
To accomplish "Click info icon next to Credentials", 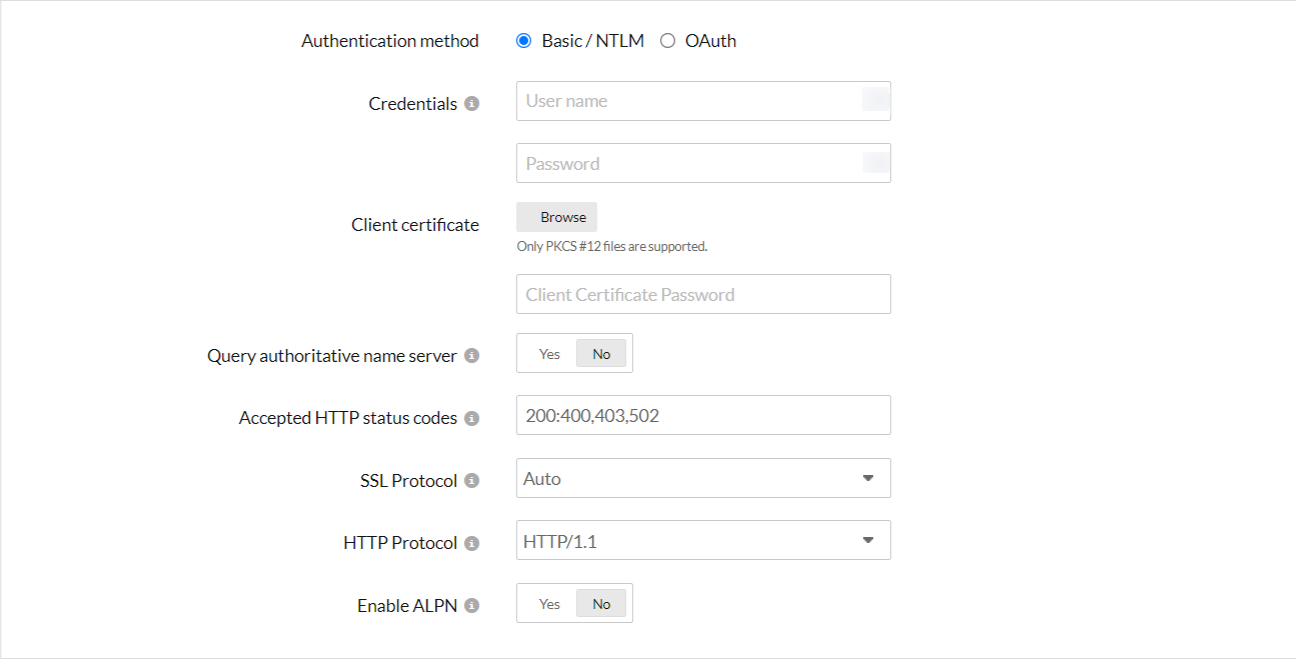I will point(472,104).
